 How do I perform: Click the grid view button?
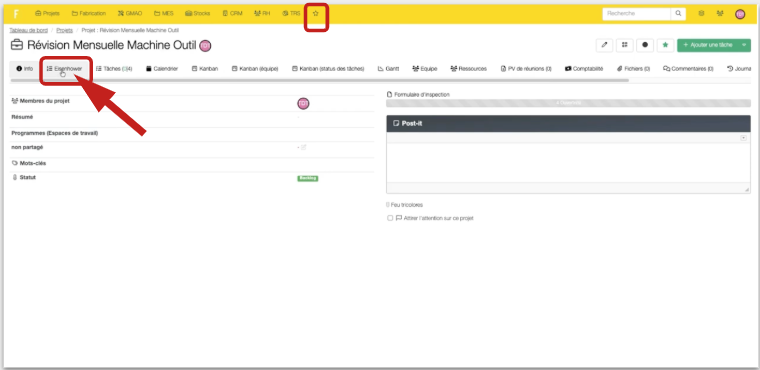coord(625,45)
